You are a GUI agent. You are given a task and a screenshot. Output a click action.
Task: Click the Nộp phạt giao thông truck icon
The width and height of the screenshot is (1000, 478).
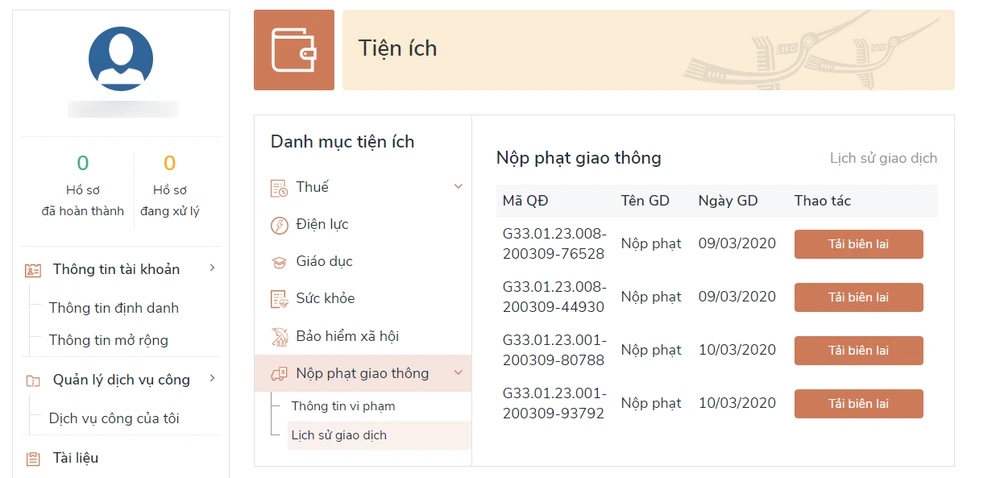[x=279, y=374]
